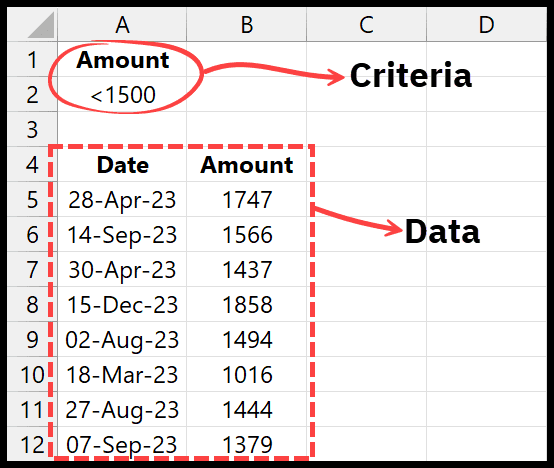Click the criteria cell containing <1500
Screen dimensions: 554x468
(122, 94)
